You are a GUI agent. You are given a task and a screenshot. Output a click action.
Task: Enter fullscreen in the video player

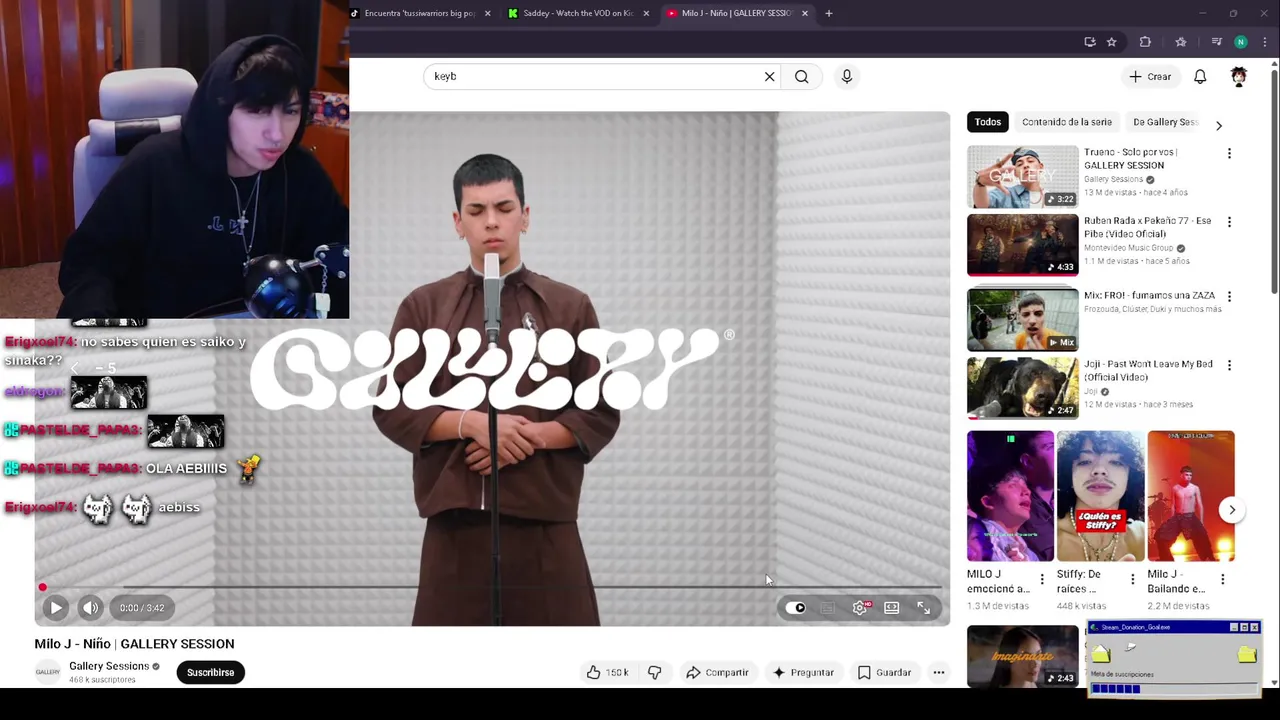[923, 607]
